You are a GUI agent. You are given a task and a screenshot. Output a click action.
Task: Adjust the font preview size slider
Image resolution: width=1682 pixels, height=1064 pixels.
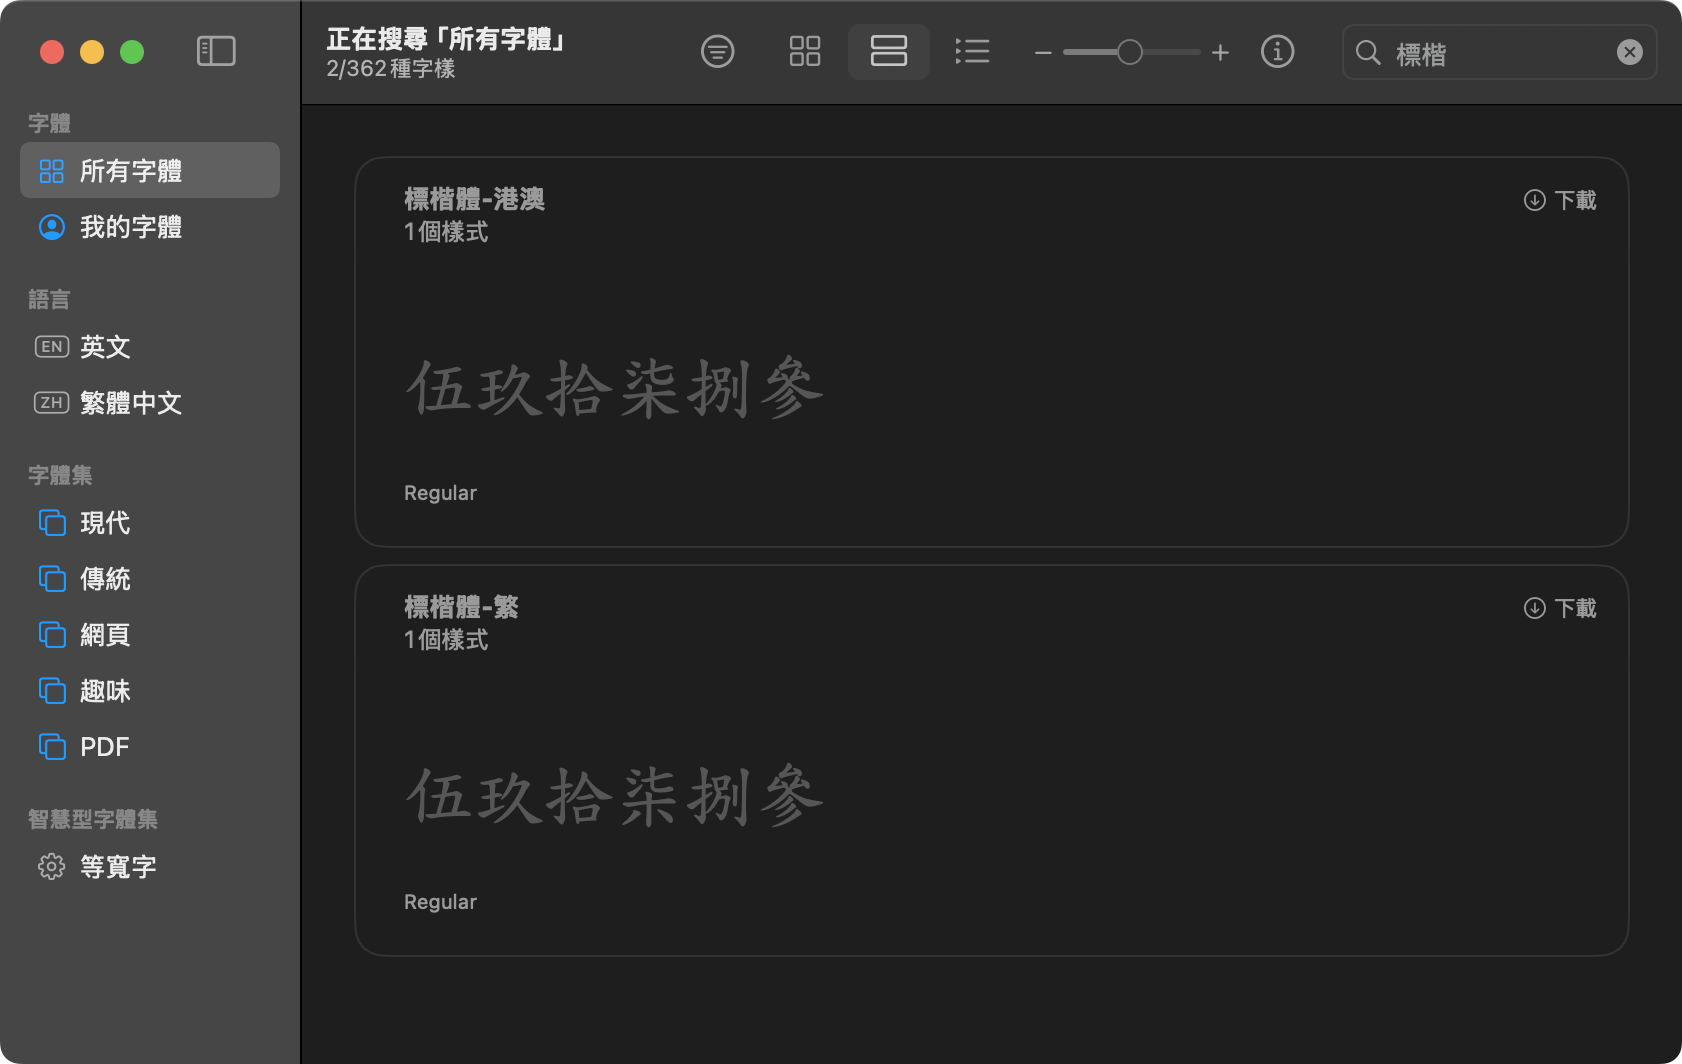(1130, 51)
